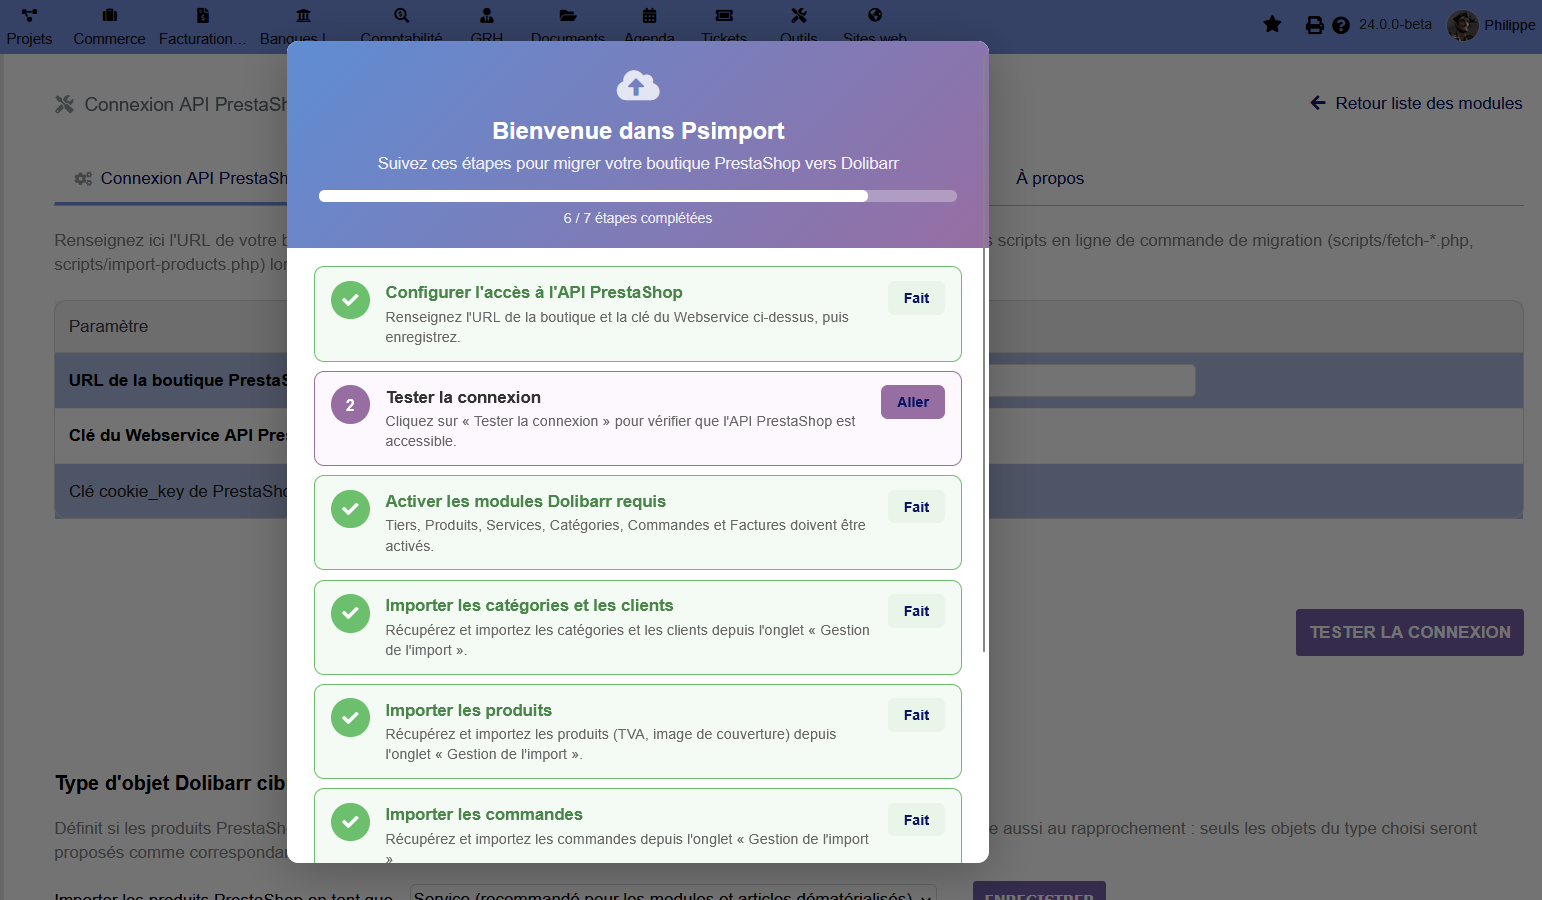Click Fait on Importer les commandes step

[916, 820]
